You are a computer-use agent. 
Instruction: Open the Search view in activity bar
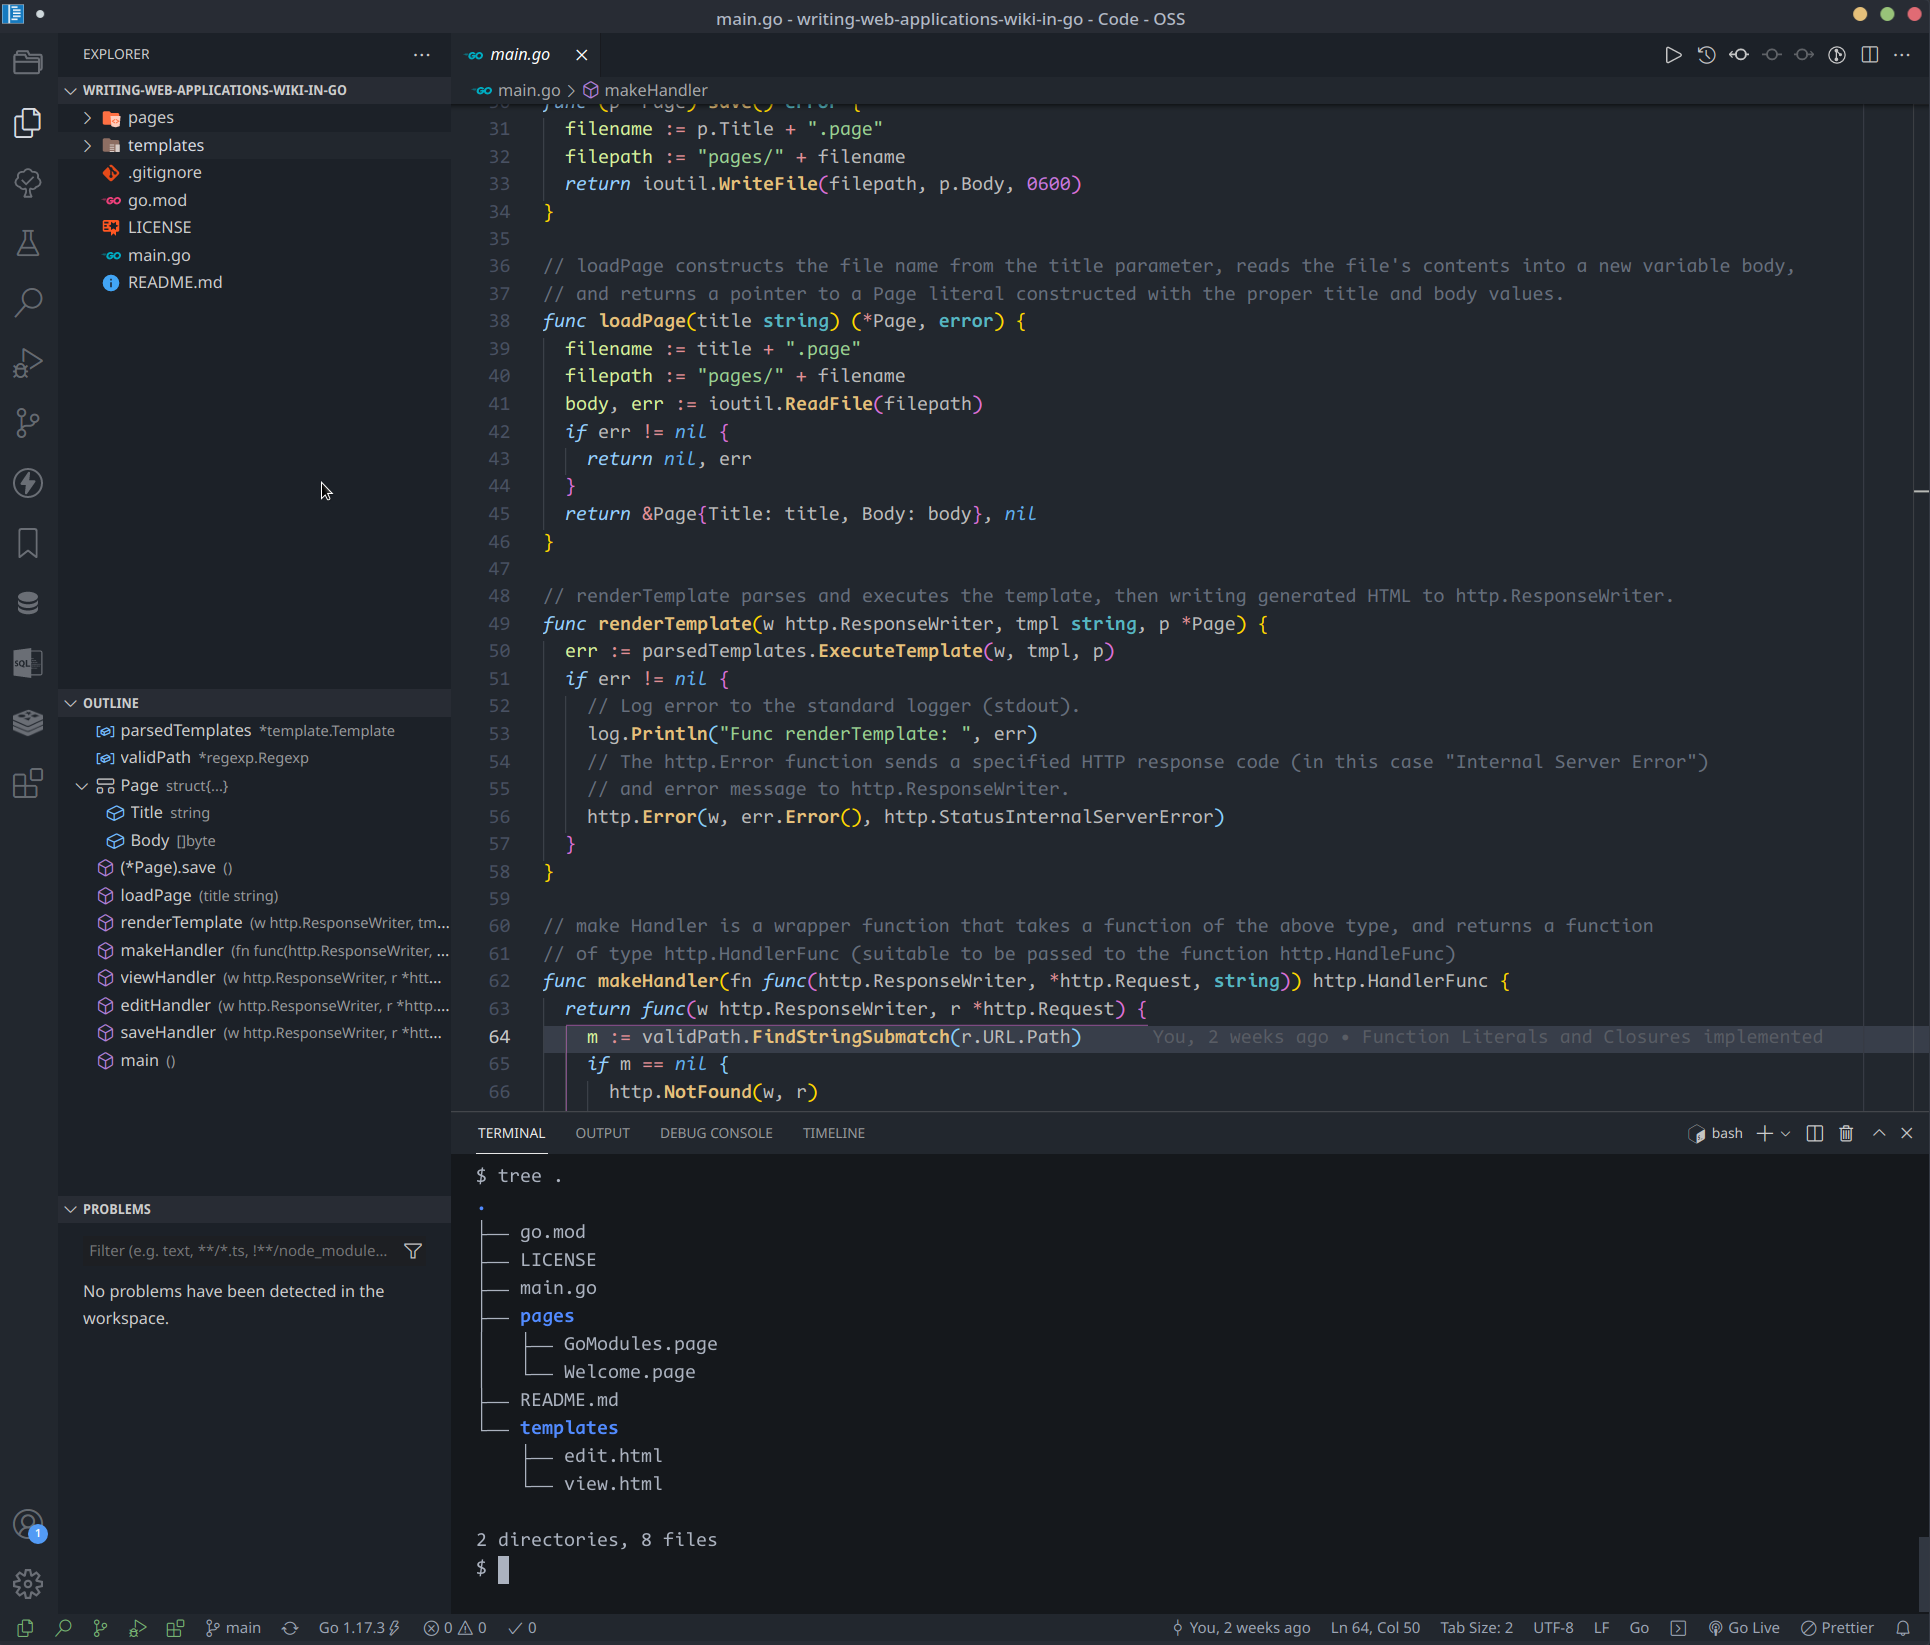point(28,302)
